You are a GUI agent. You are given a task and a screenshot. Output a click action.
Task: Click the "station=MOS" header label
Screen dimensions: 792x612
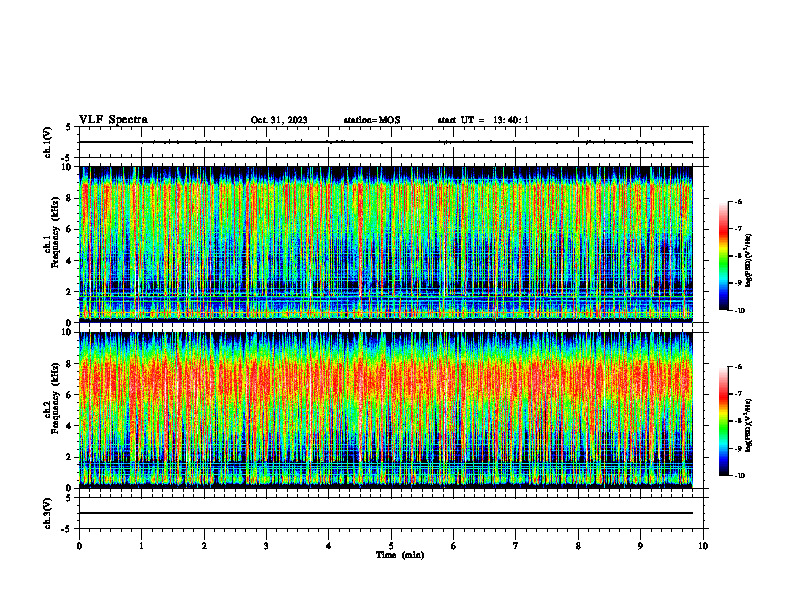(x=372, y=120)
